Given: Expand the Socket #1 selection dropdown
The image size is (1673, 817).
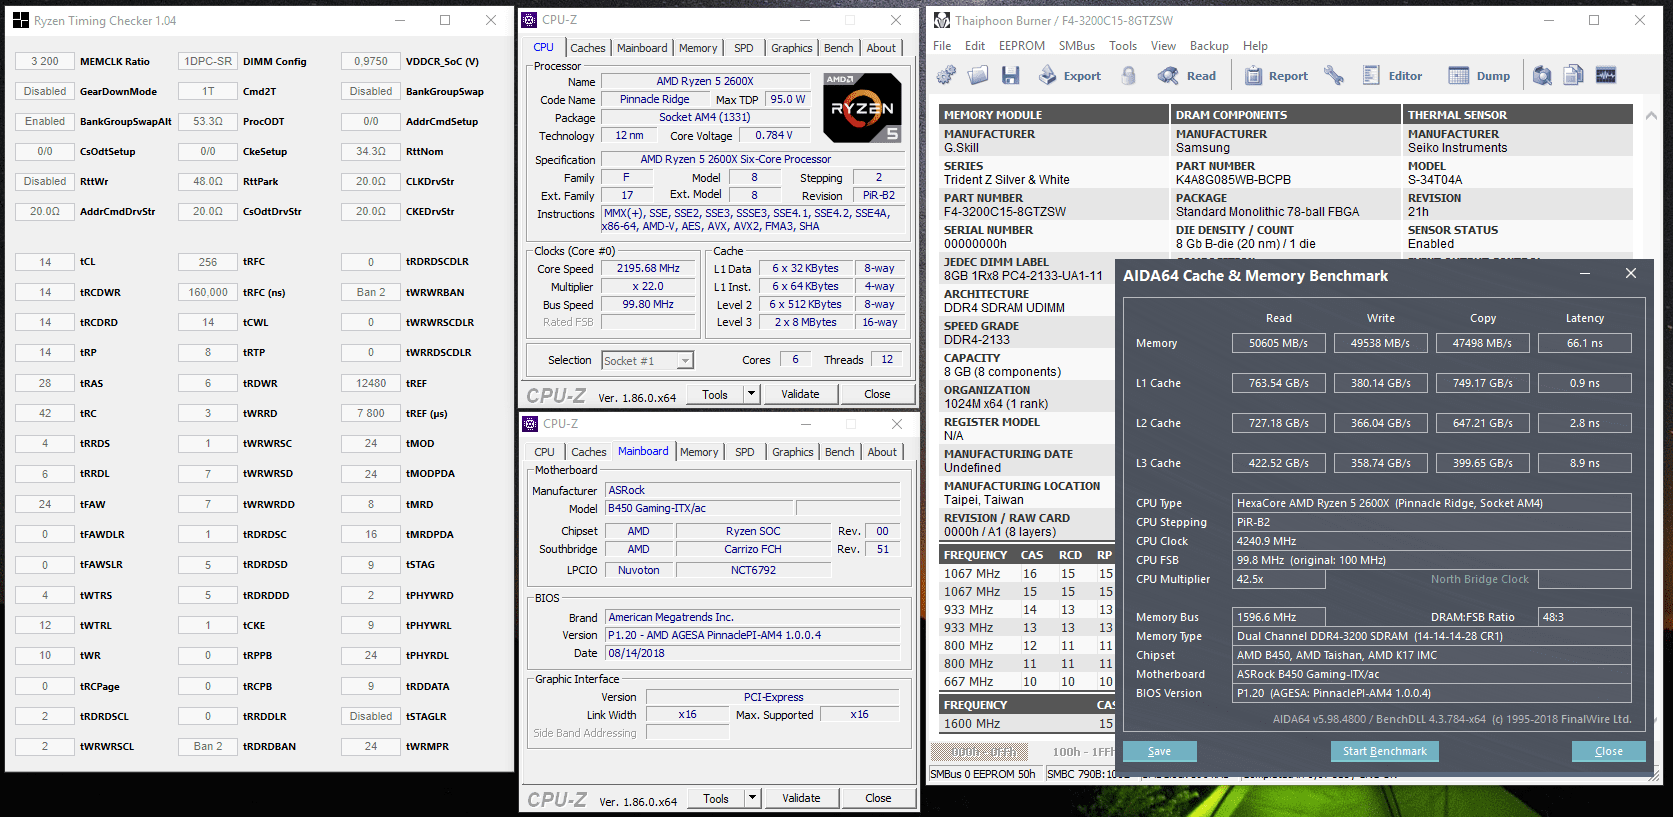Looking at the screenshot, I should click(x=685, y=361).
